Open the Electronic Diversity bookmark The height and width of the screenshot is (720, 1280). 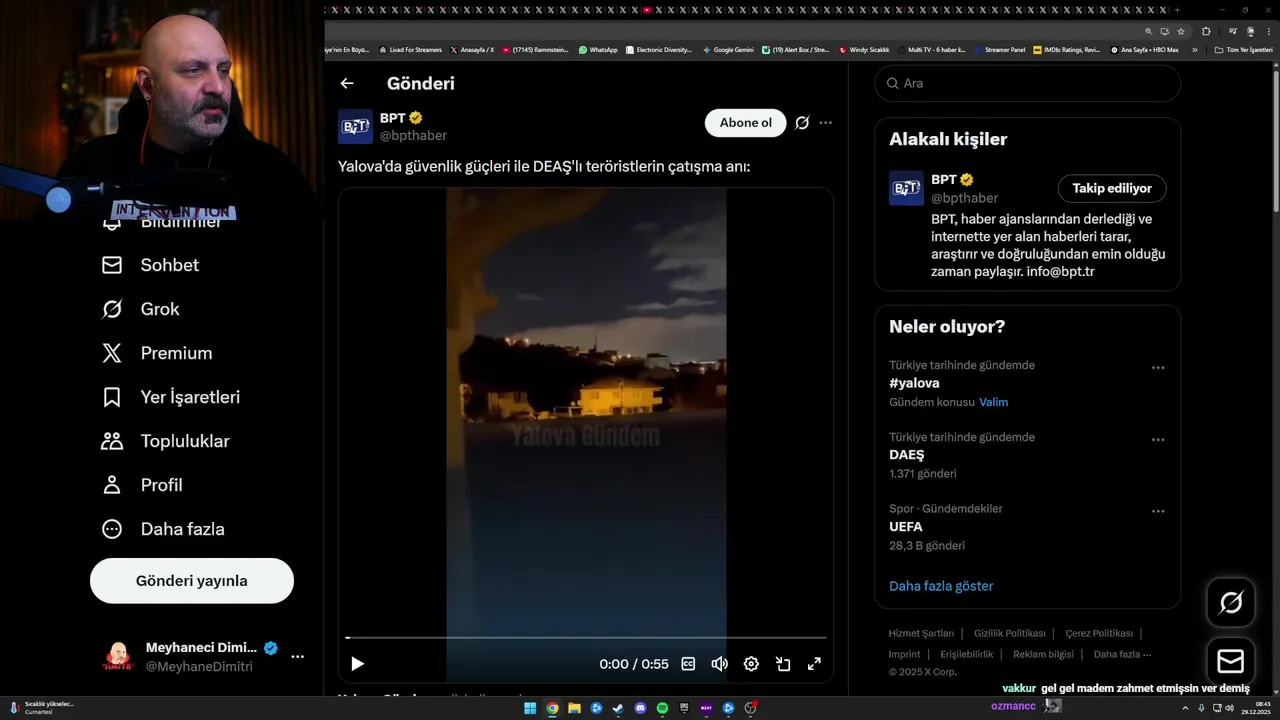[x=658, y=50]
